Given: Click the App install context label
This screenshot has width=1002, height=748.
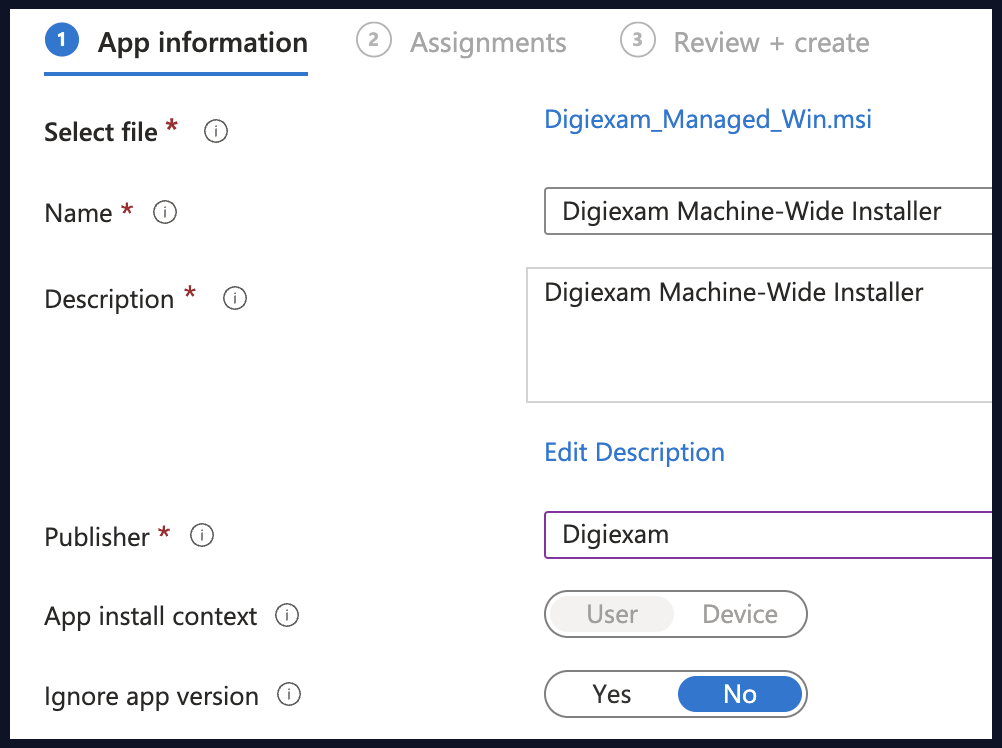Looking at the screenshot, I should point(150,617).
